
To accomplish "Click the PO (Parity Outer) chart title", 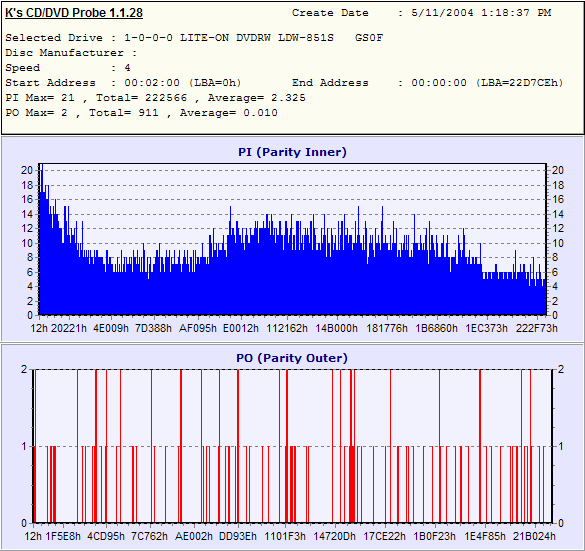I will point(292,358).
